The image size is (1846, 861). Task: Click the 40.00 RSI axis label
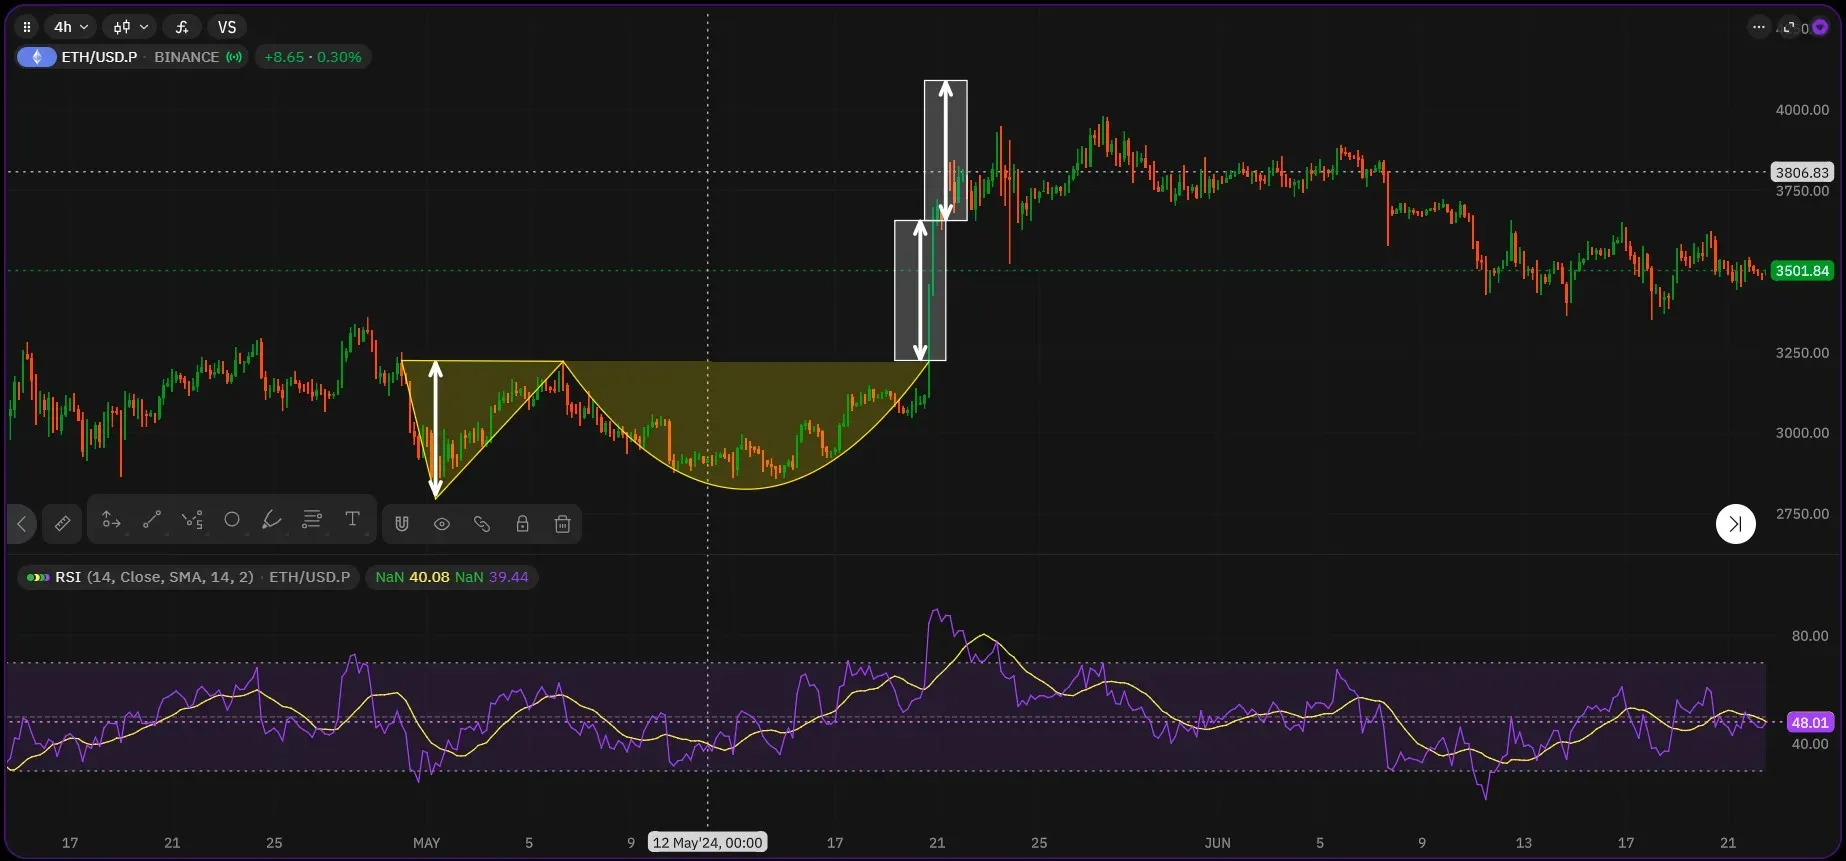(x=1809, y=744)
